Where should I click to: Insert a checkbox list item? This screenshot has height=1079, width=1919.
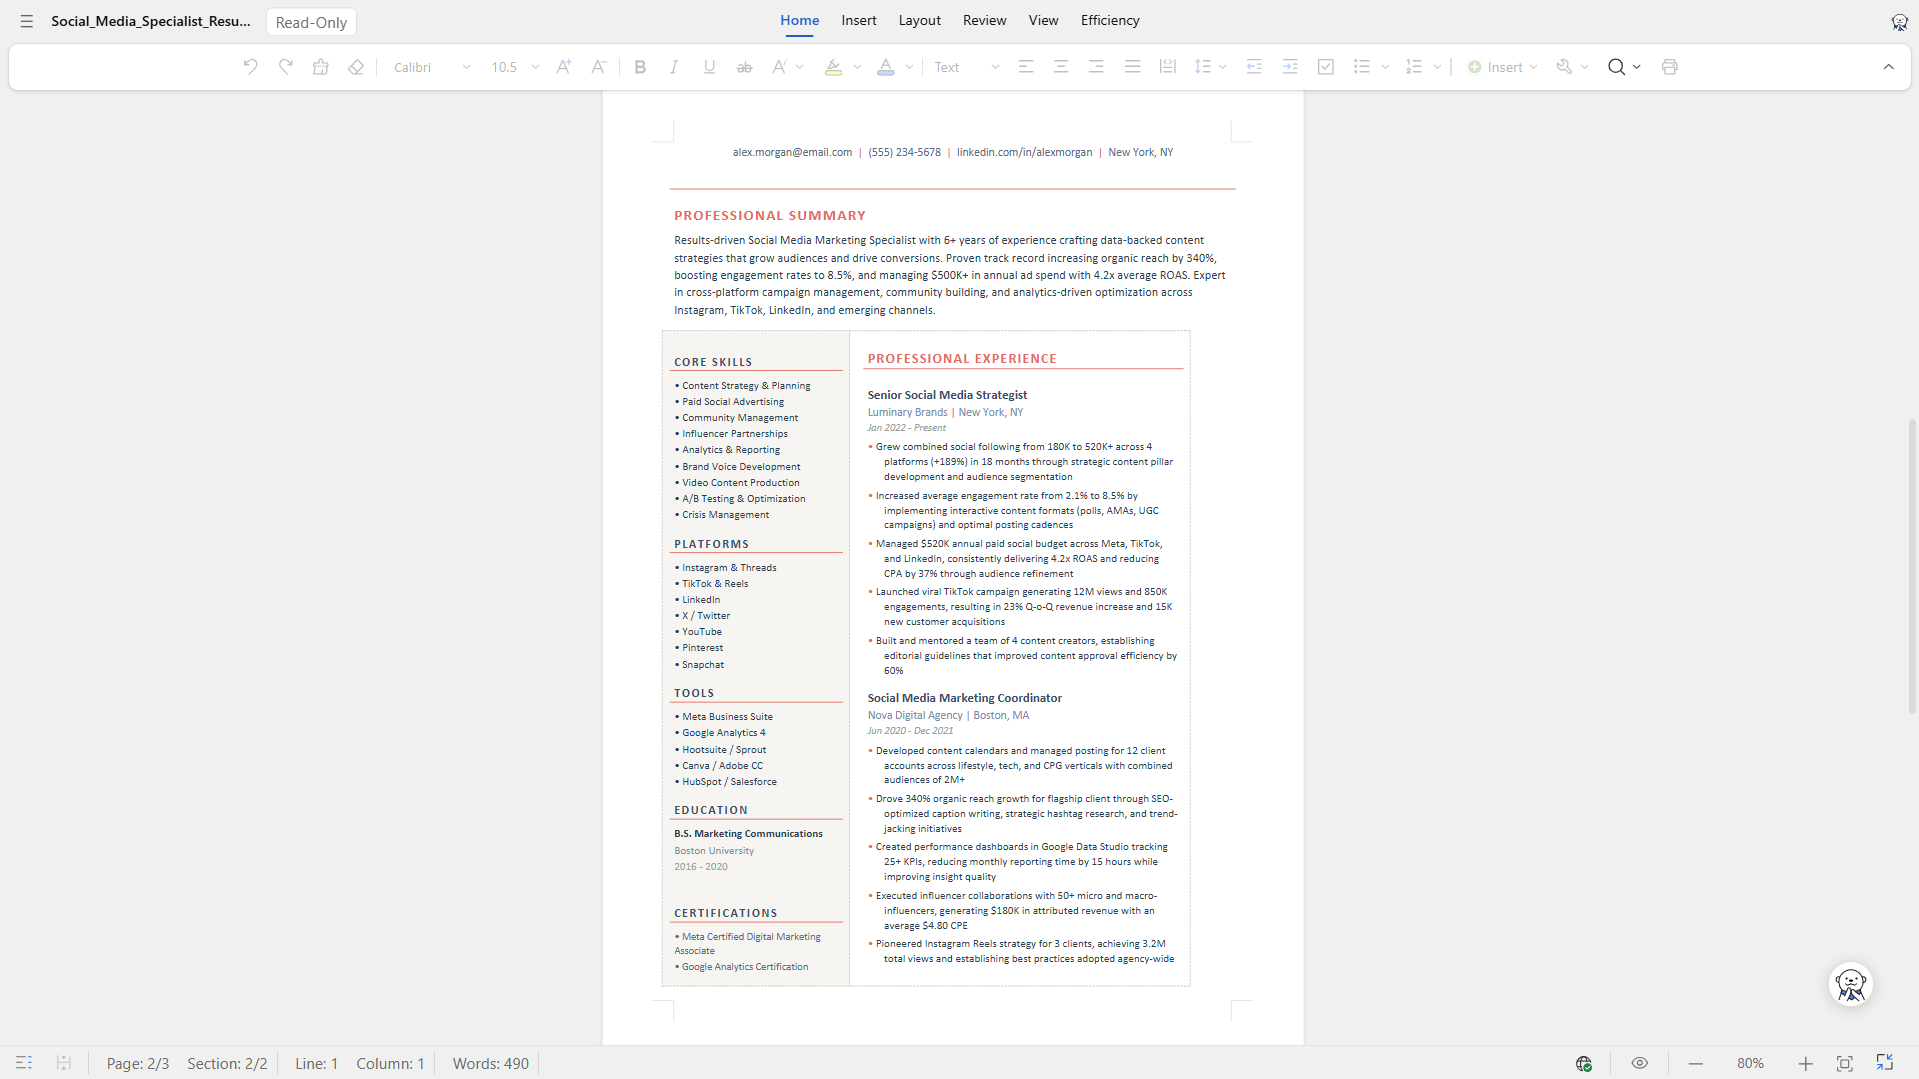[x=1326, y=67]
